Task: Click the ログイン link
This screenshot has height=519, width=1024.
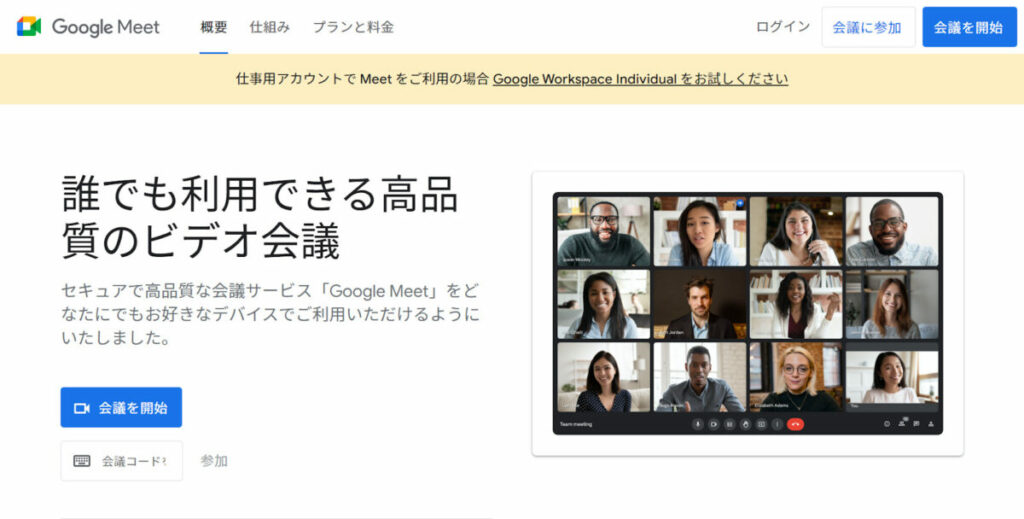Action: click(783, 27)
